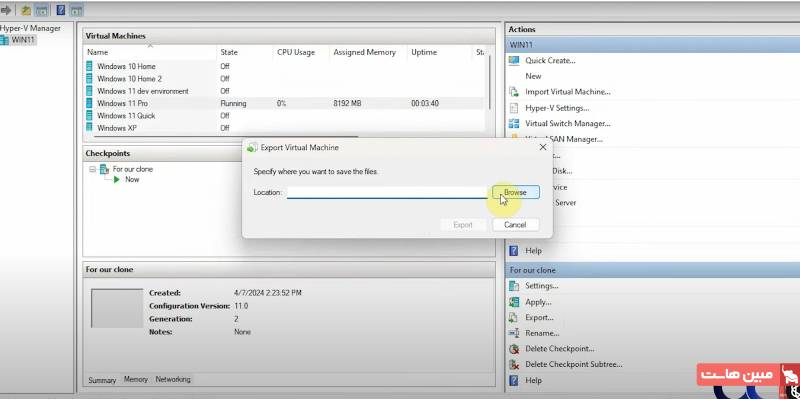Close the Export Virtual Machine dialog
The image size is (800, 400).
(x=542, y=147)
